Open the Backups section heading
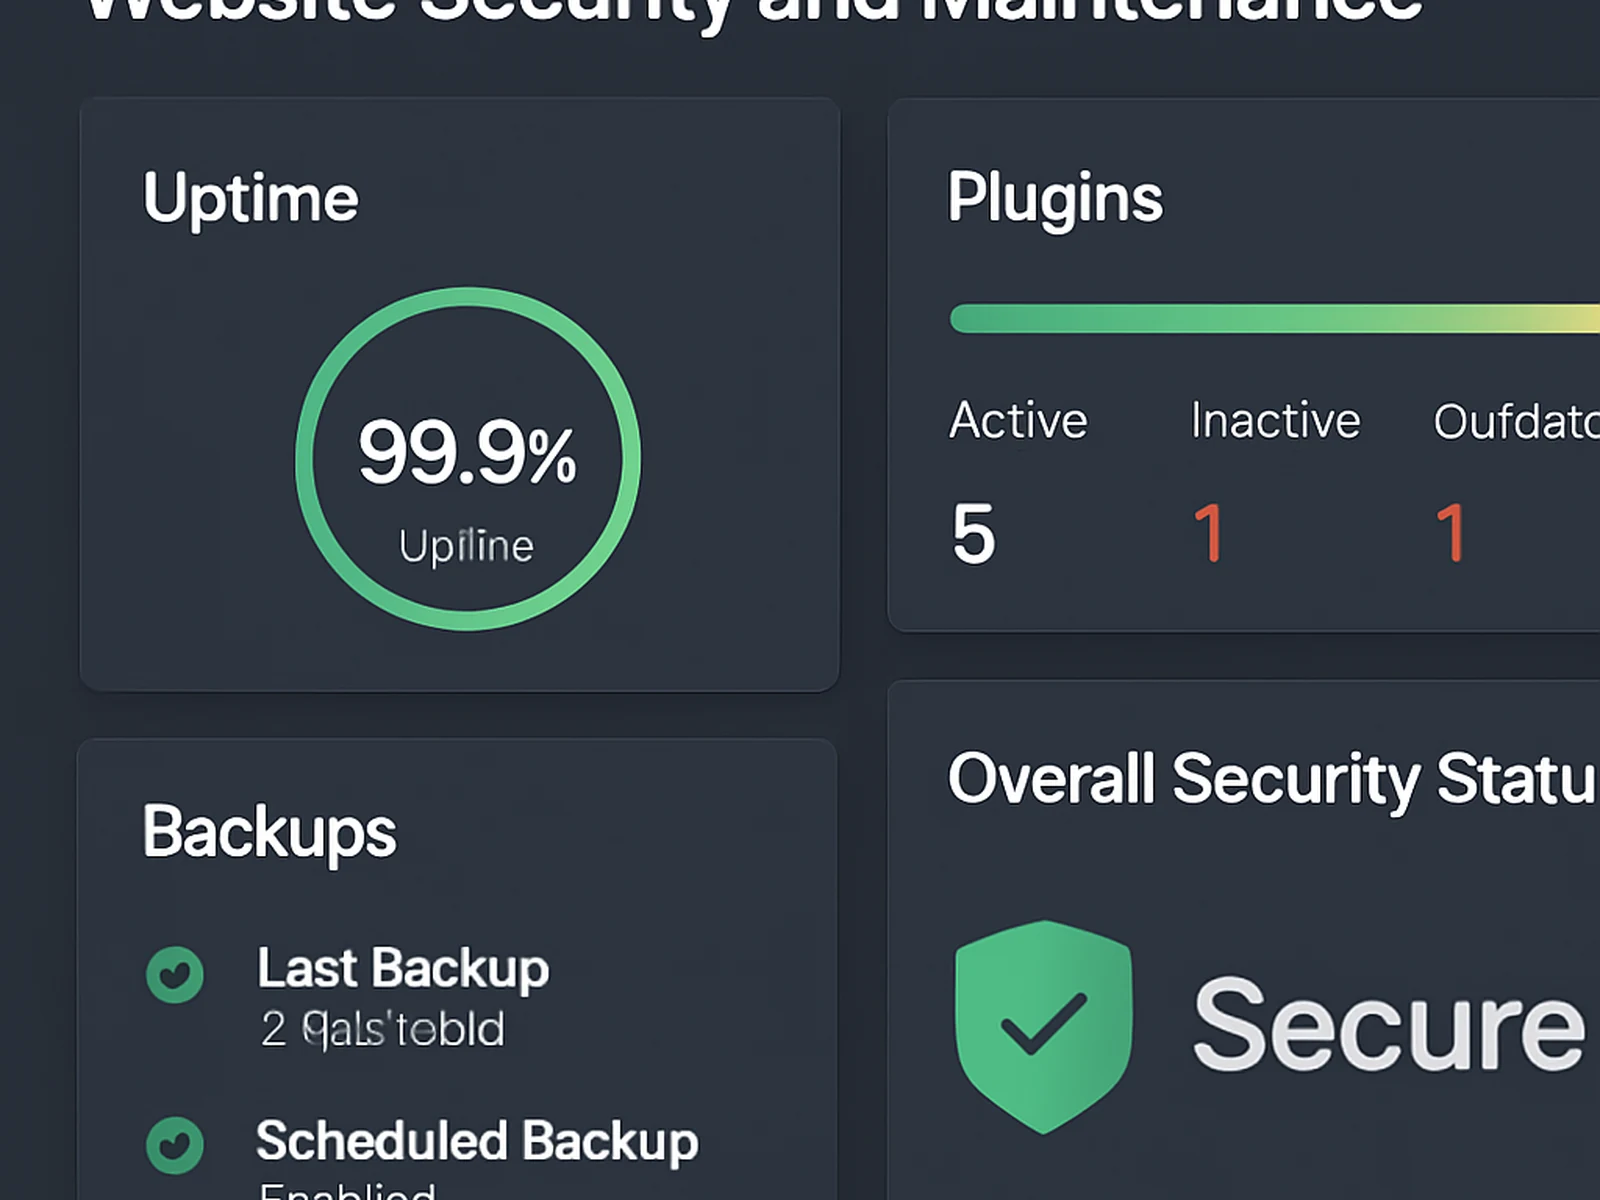Viewport: 1600px width, 1200px height. tap(269, 832)
